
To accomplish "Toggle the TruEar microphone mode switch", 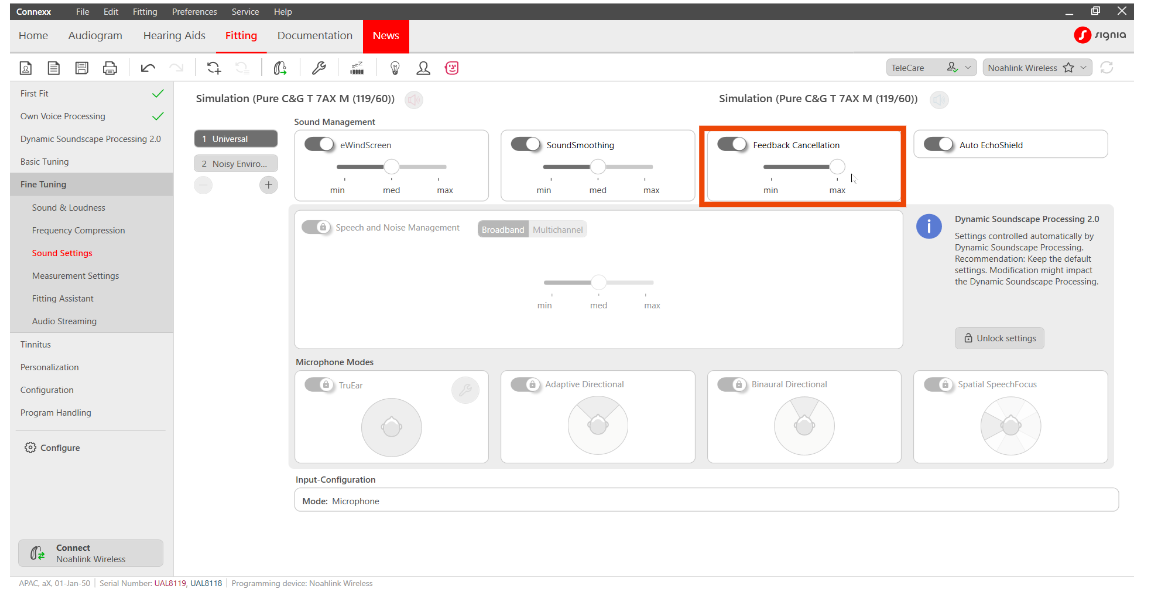I will coord(319,384).
